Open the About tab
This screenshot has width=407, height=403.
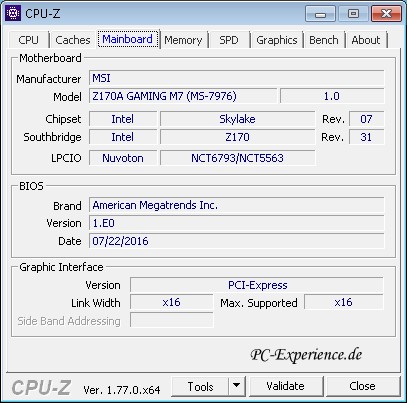[366, 40]
